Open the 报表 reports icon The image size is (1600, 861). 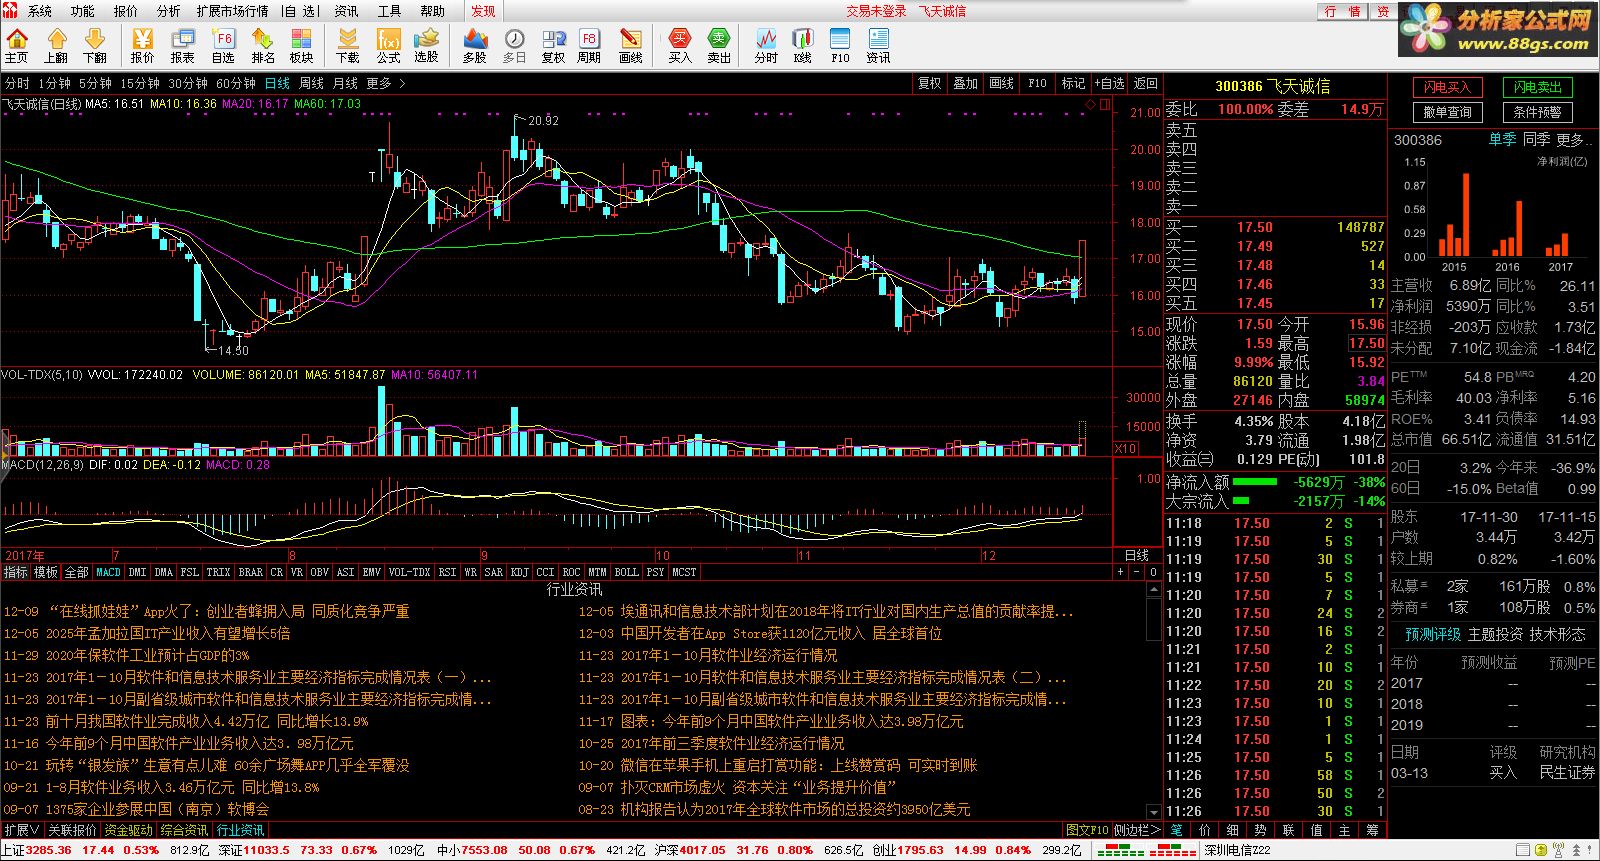(183, 46)
